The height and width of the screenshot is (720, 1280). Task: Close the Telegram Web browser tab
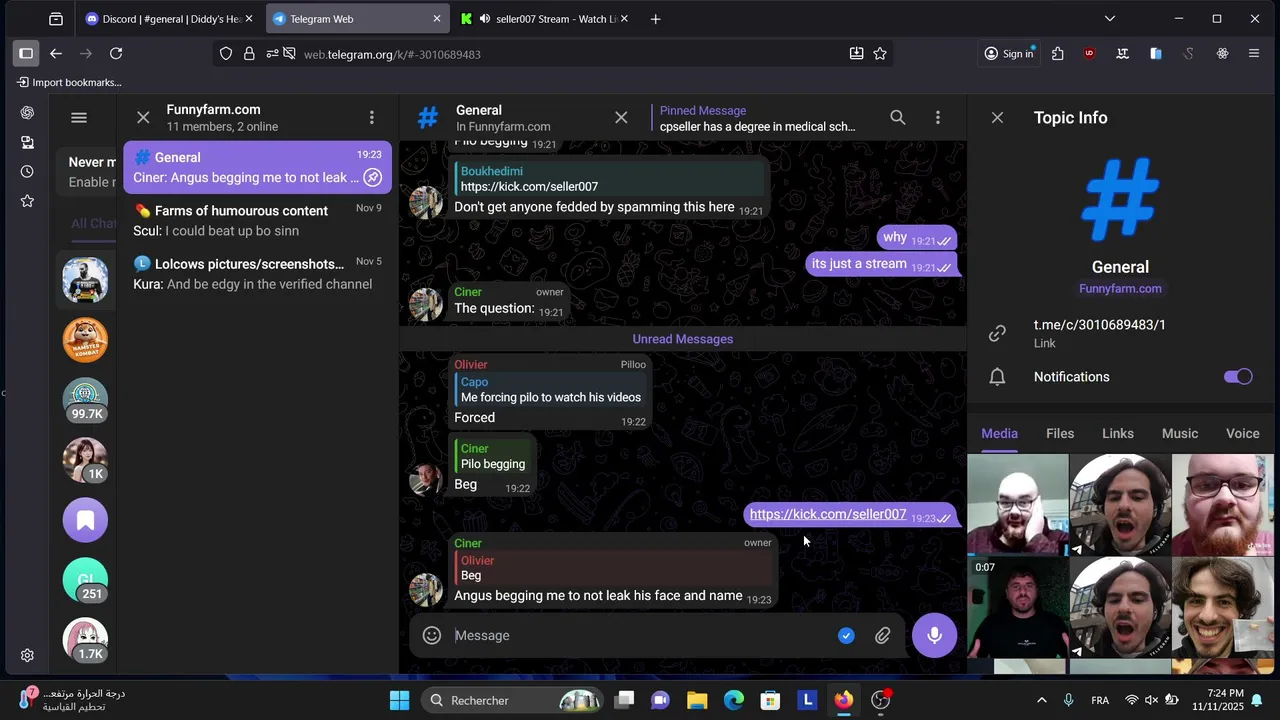pyautogui.click(x=437, y=19)
